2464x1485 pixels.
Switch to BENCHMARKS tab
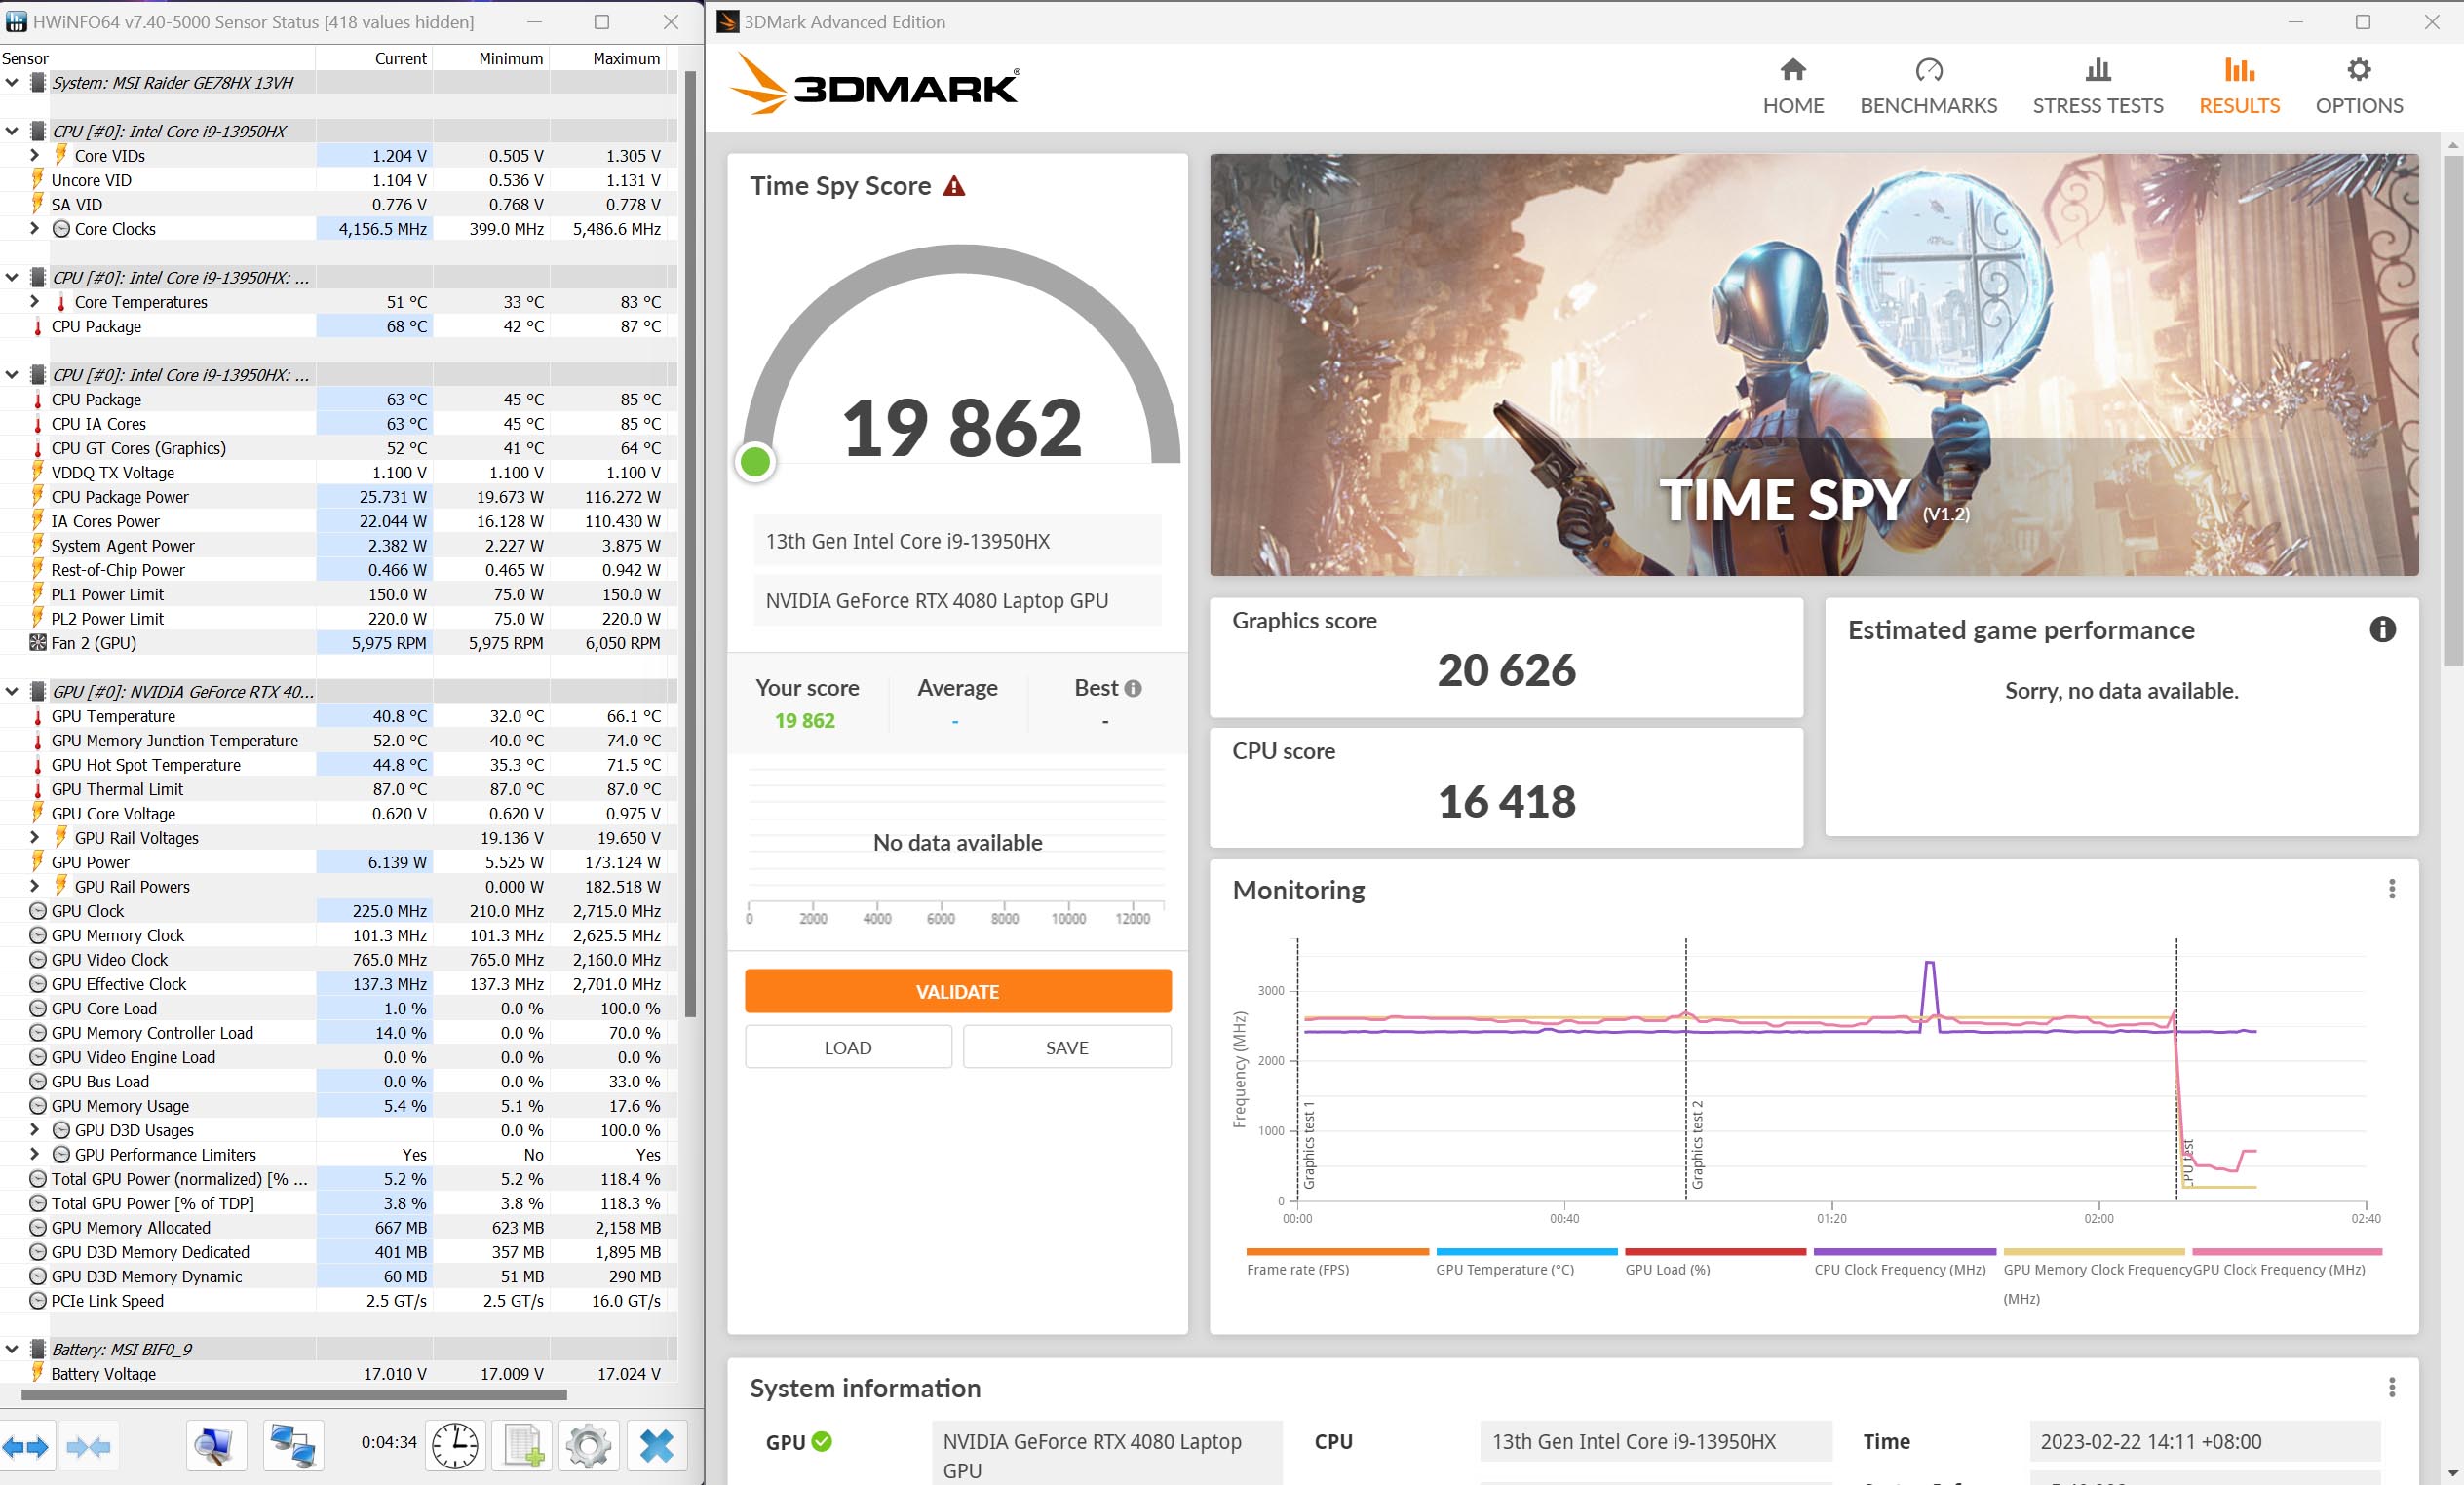[x=1927, y=86]
